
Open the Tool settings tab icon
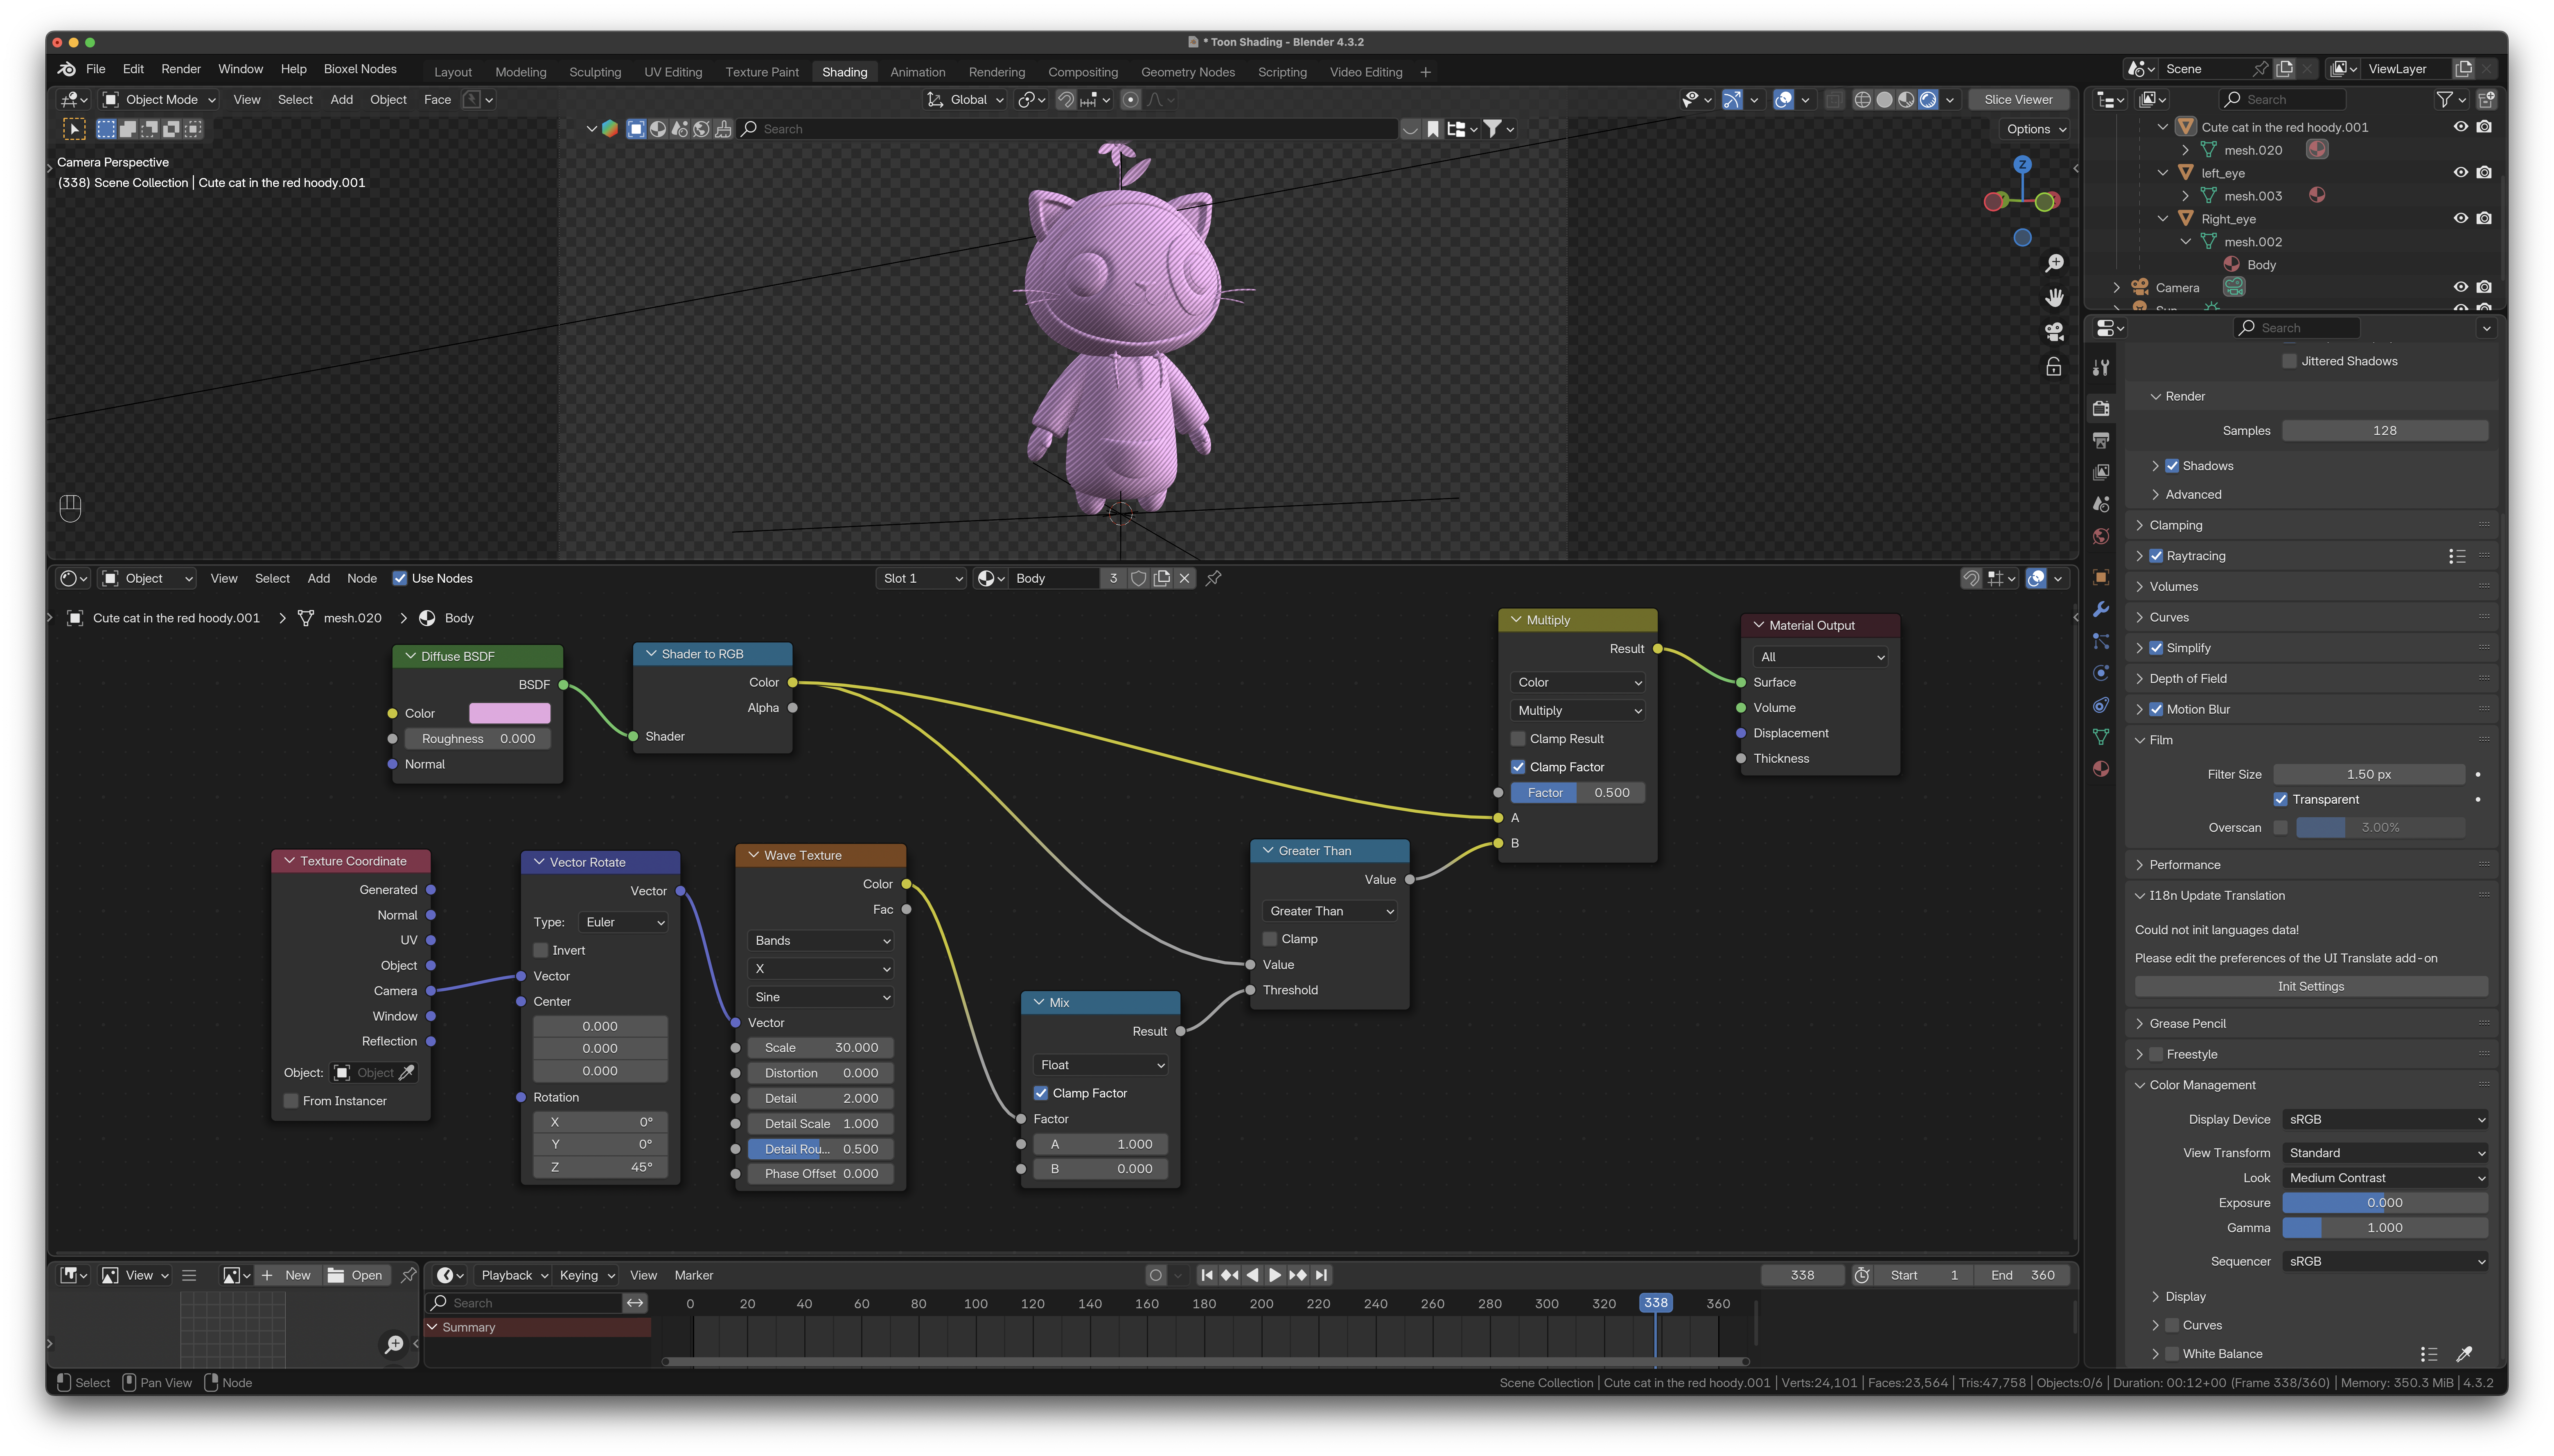click(2101, 368)
